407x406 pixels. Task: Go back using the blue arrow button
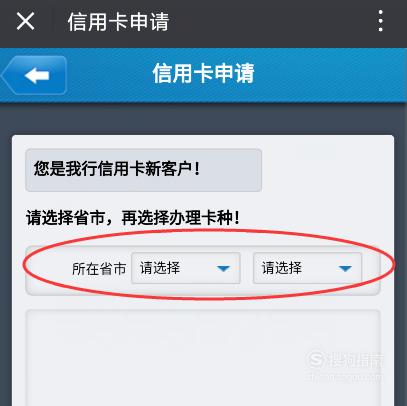click(34, 75)
